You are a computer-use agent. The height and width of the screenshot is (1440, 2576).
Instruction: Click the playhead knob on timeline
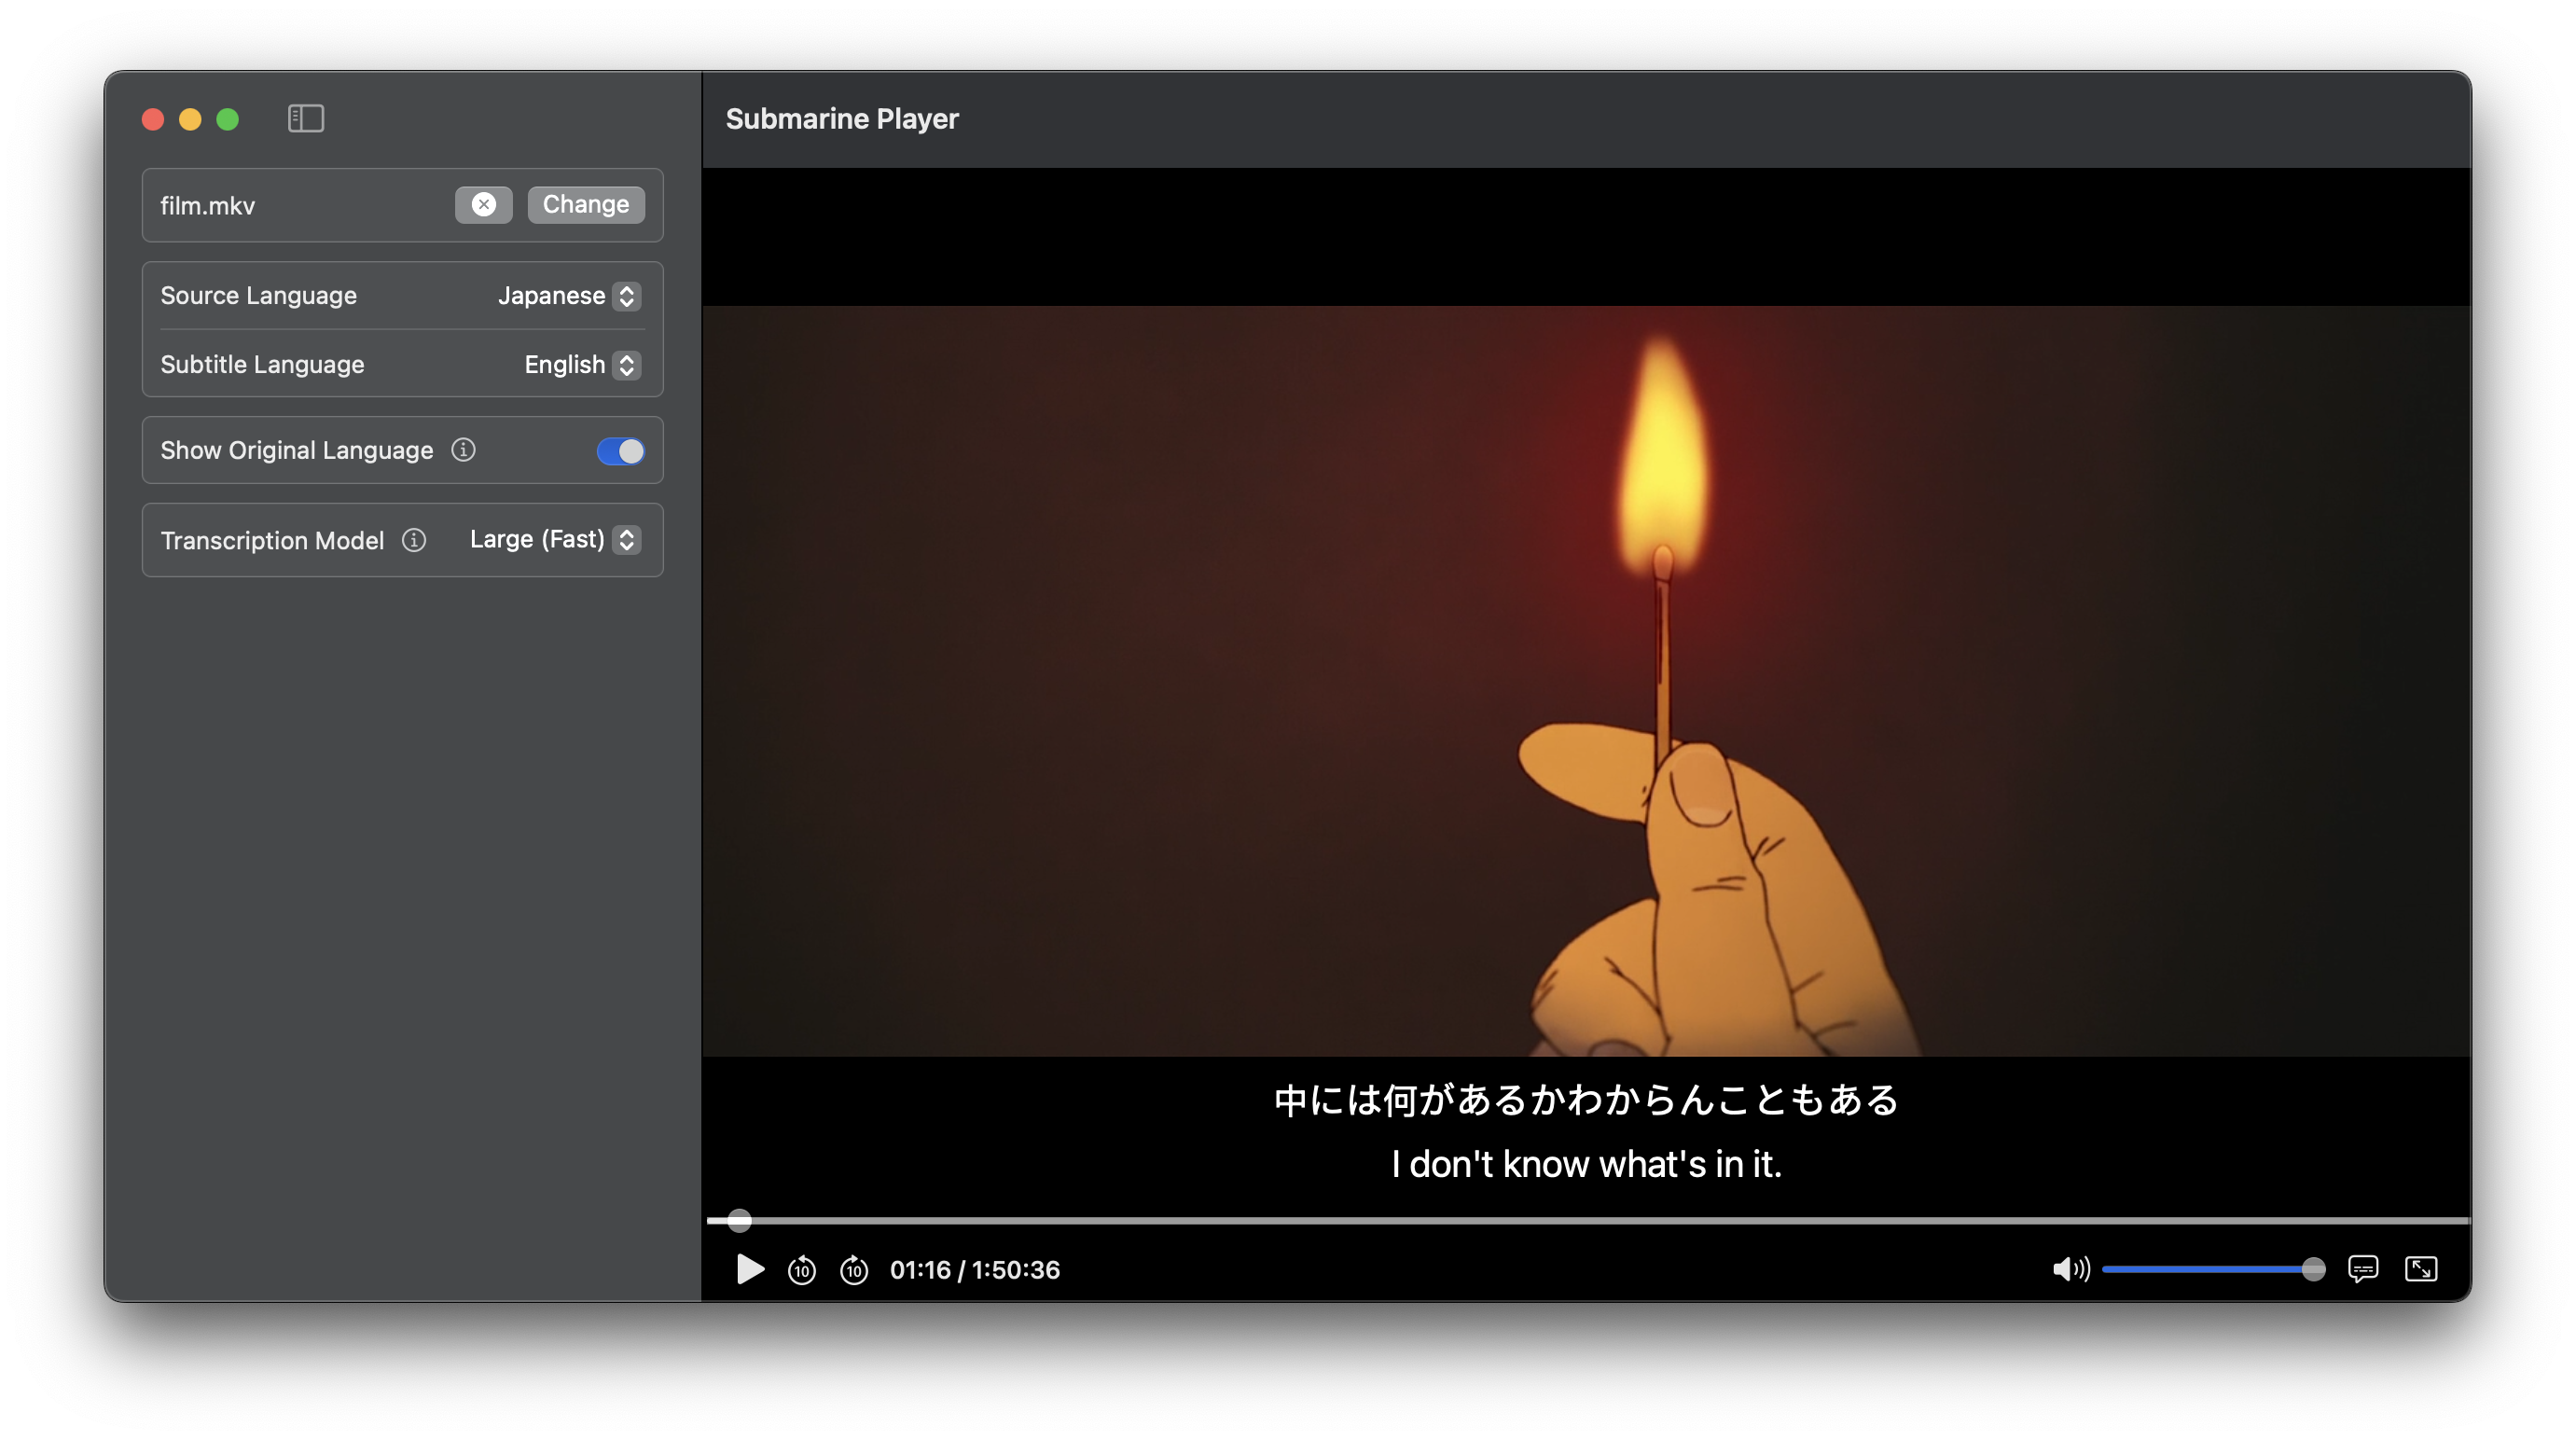(739, 1220)
